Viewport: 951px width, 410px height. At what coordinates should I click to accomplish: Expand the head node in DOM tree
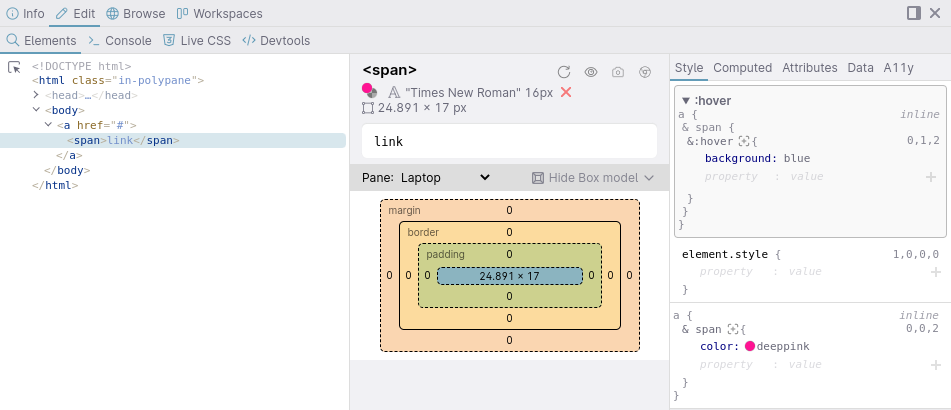(x=36, y=95)
